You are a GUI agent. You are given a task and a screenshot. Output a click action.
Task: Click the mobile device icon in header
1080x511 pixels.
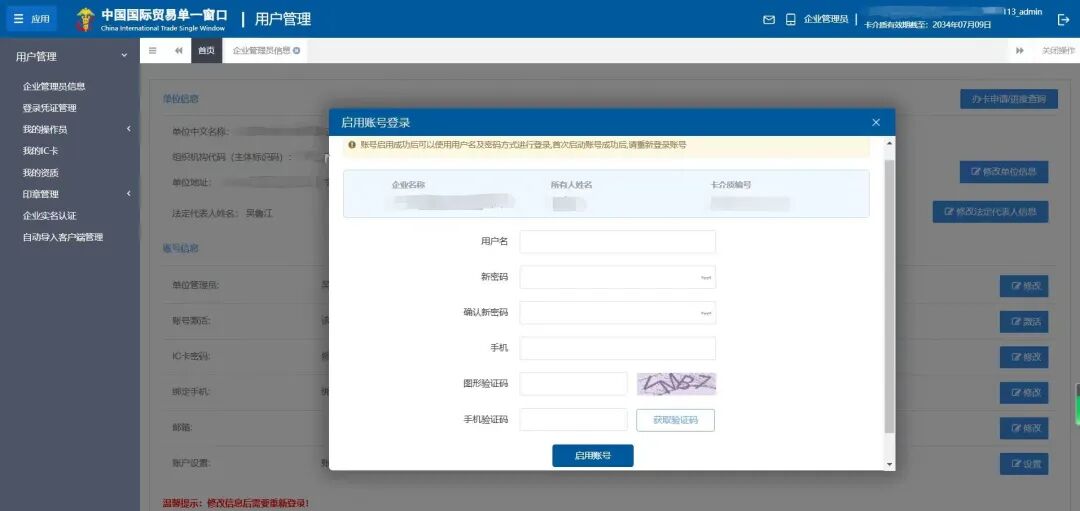point(790,19)
